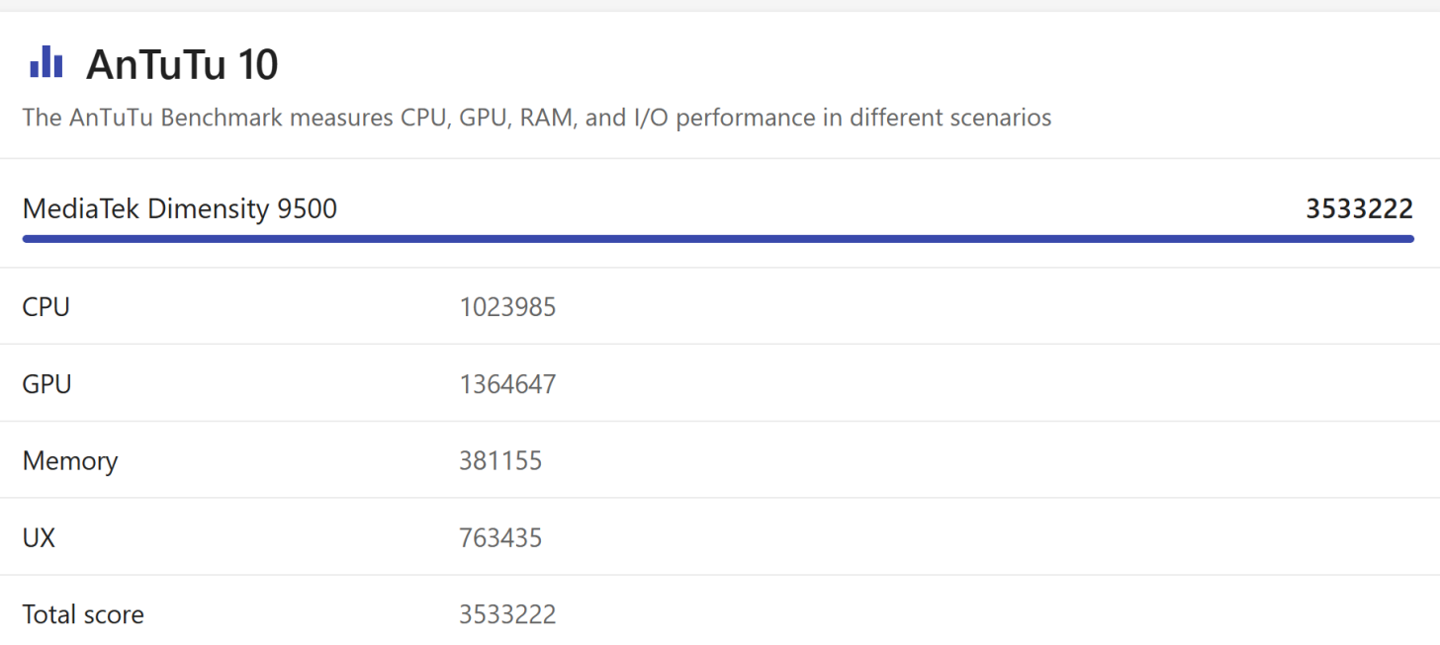Select the Memory score 381155
The image size is (1440, 645).
pyautogui.click(x=500, y=461)
